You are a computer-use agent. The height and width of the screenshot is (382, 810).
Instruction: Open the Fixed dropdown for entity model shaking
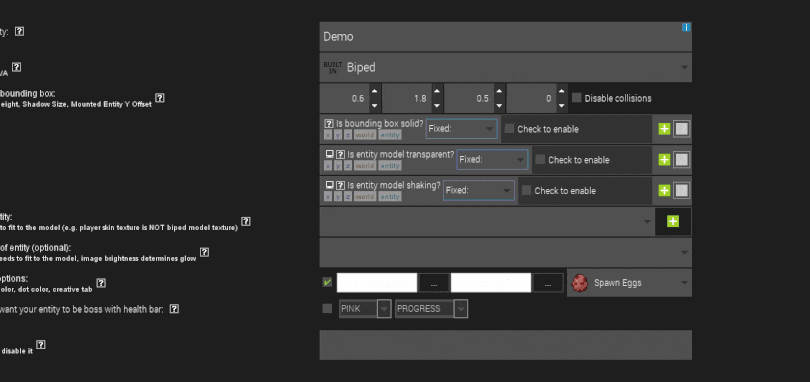click(479, 191)
